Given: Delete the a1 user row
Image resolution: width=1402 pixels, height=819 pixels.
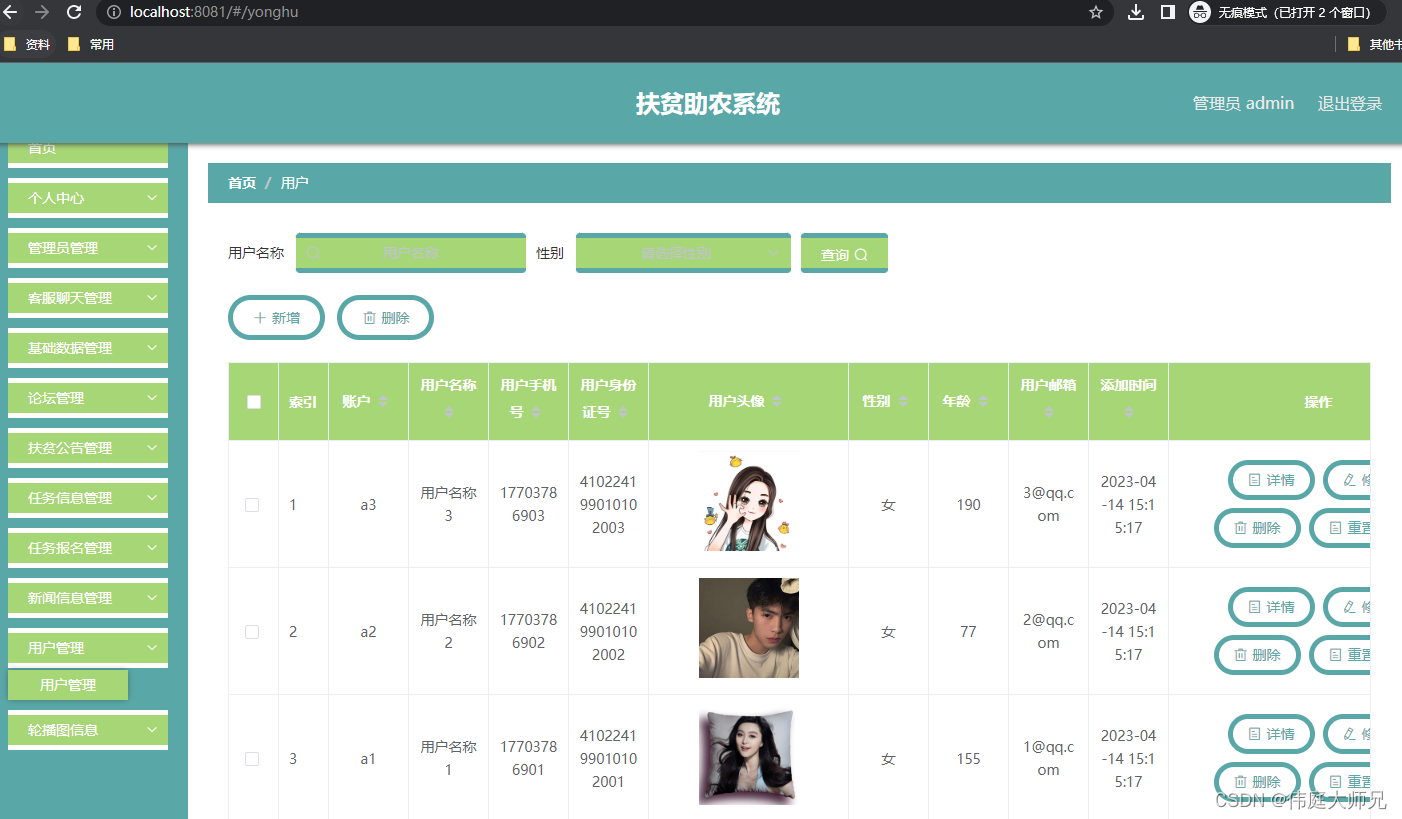Looking at the screenshot, I should click(x=1257, y=782).
